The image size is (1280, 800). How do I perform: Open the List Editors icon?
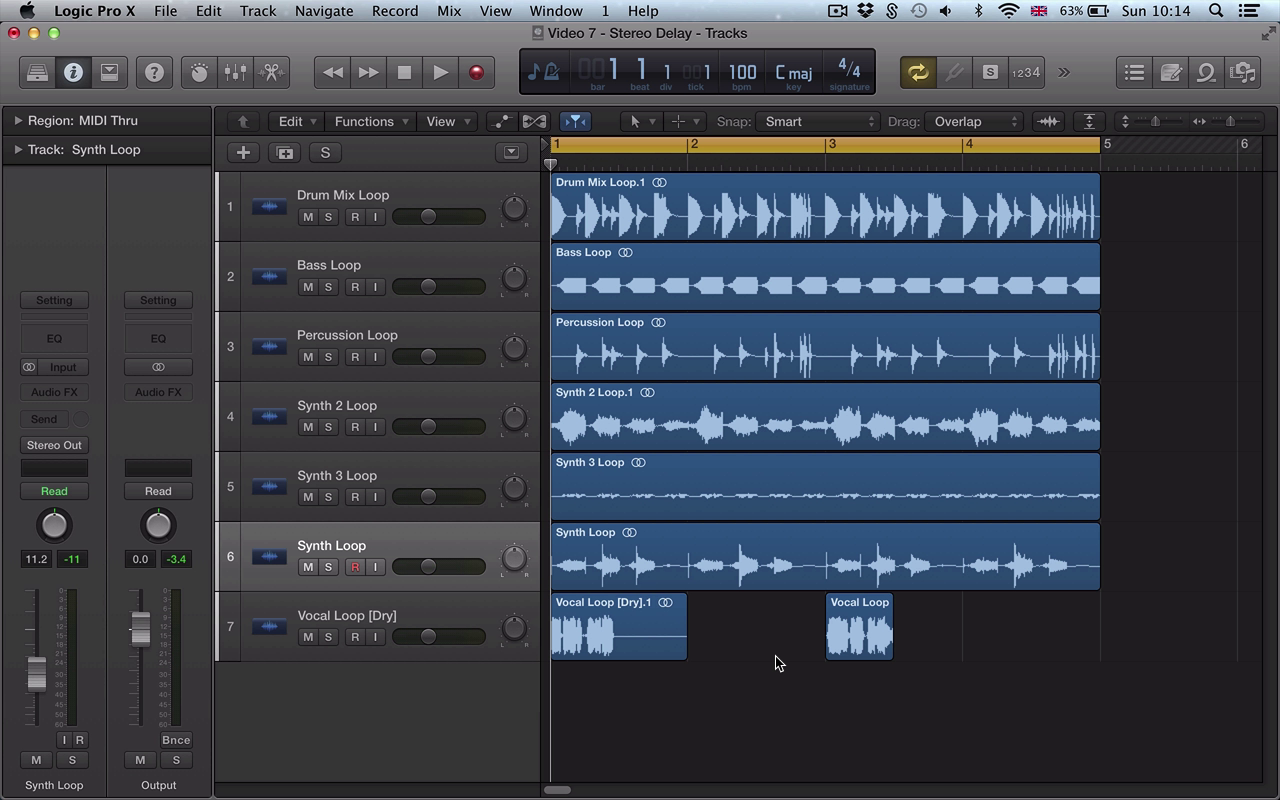pos(1134,72)
